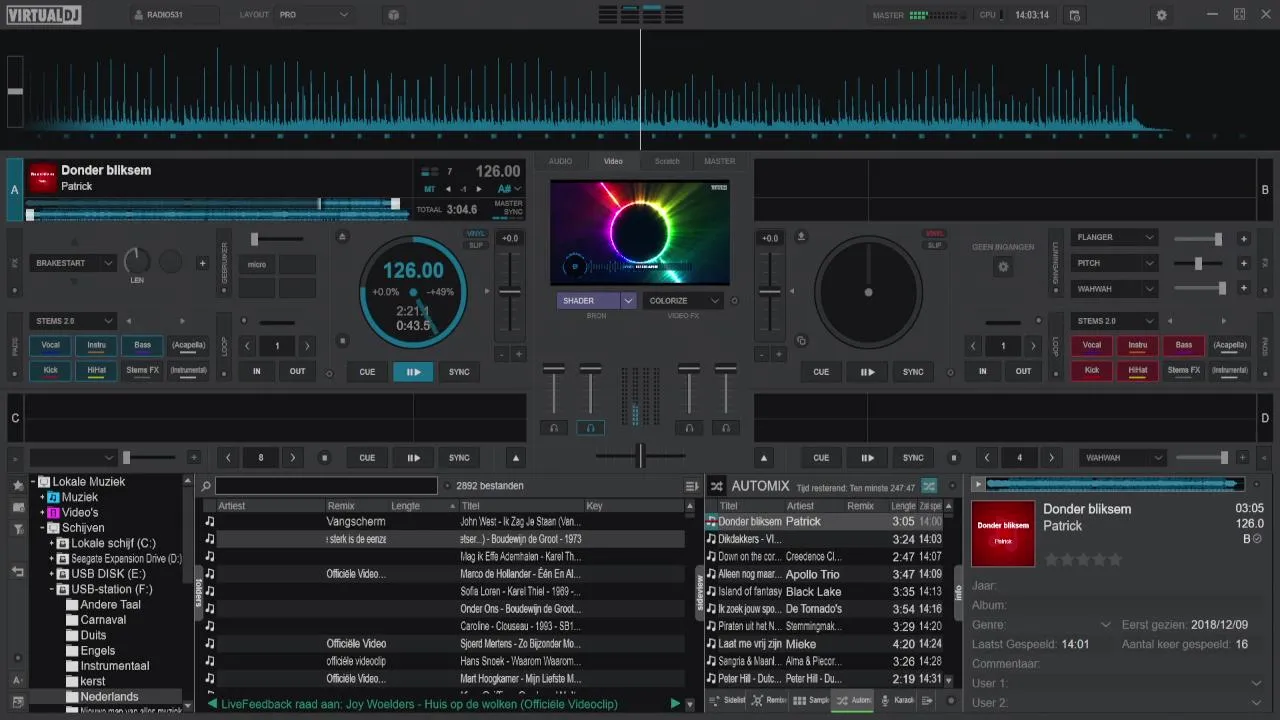
Task: Open the FLANGER effect dropdown
Action: click(x=1115, y=238)
